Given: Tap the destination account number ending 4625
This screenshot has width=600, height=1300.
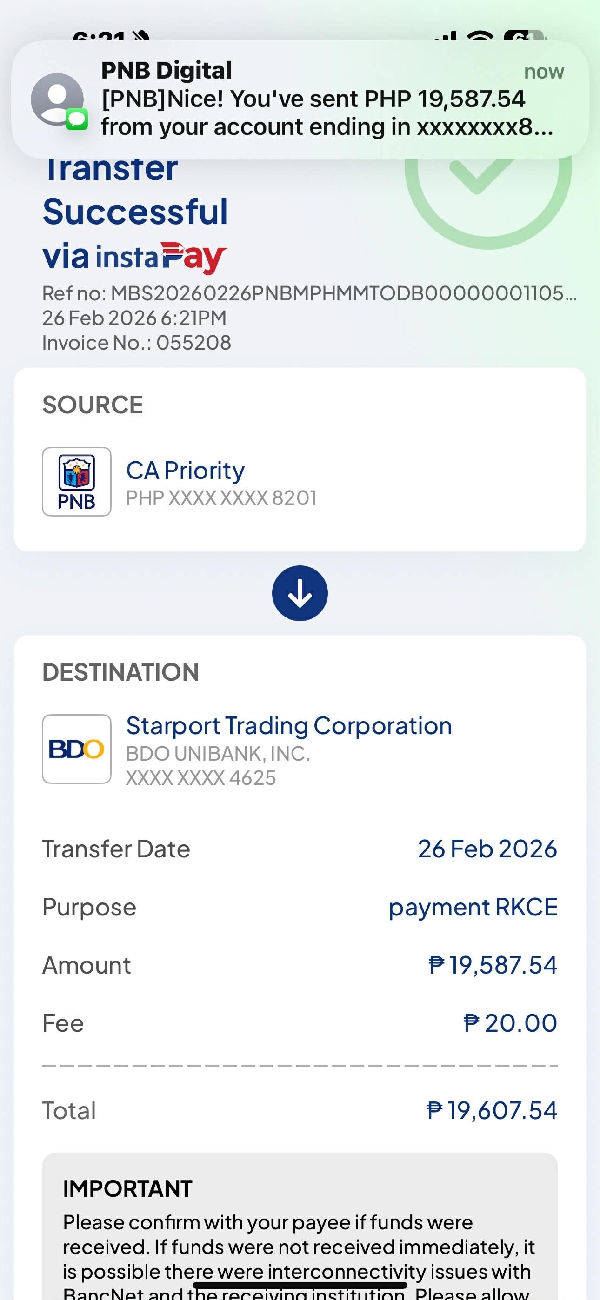Looking at the screenshot, I should click(x=201, y=778).
